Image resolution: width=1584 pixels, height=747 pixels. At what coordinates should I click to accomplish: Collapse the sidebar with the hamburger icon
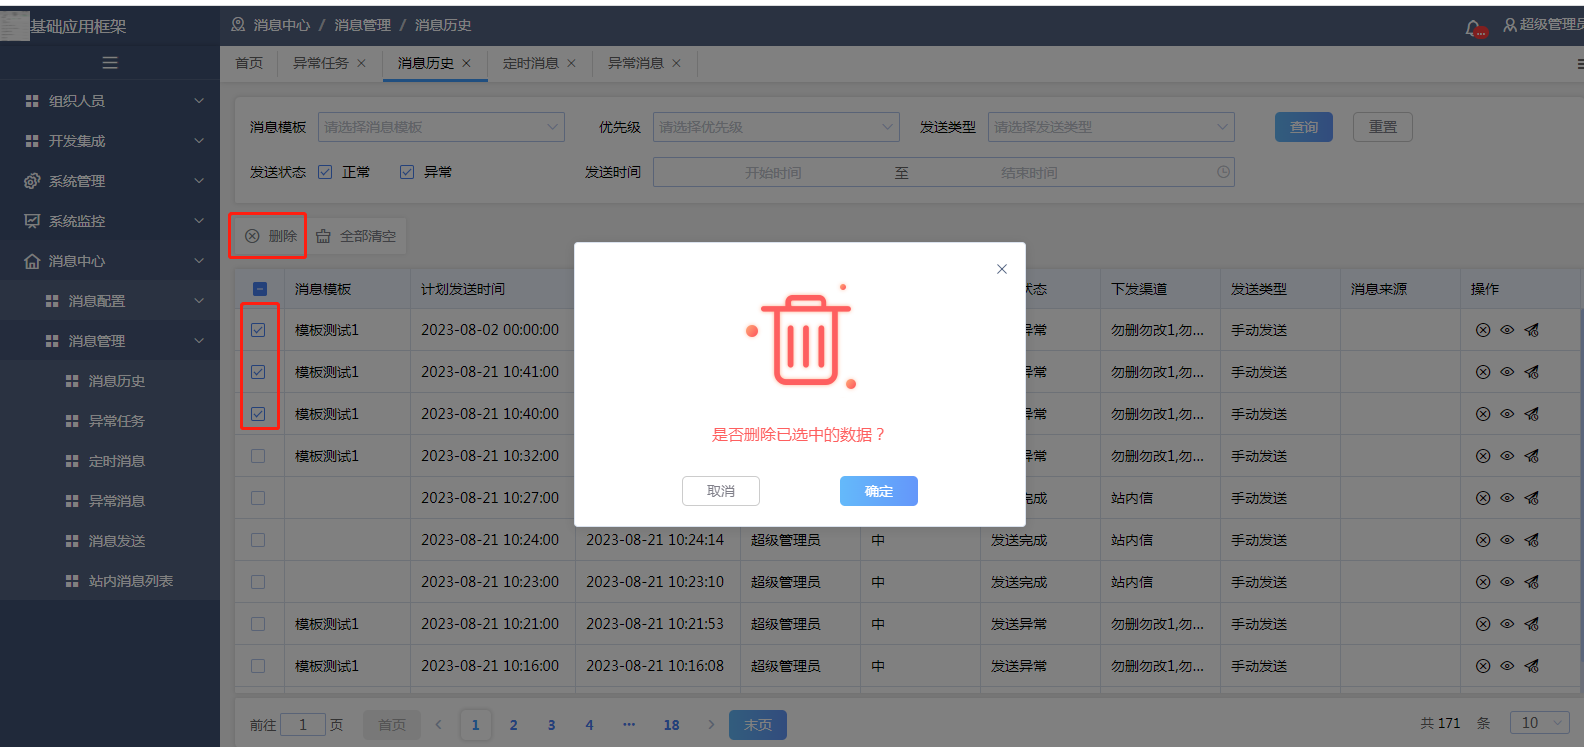(x=110, y=63)
